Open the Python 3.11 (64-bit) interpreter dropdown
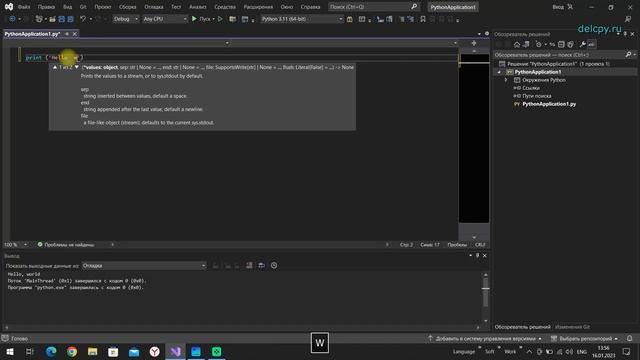640x360 pixels. [302, 19]
